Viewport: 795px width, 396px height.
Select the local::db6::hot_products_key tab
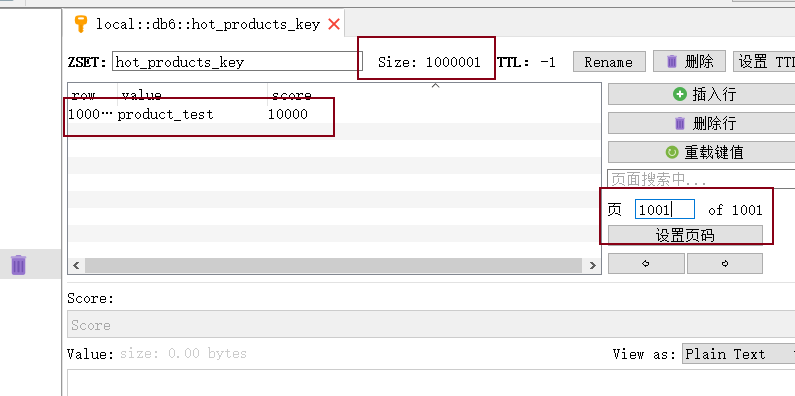click(x=203, y=24)
